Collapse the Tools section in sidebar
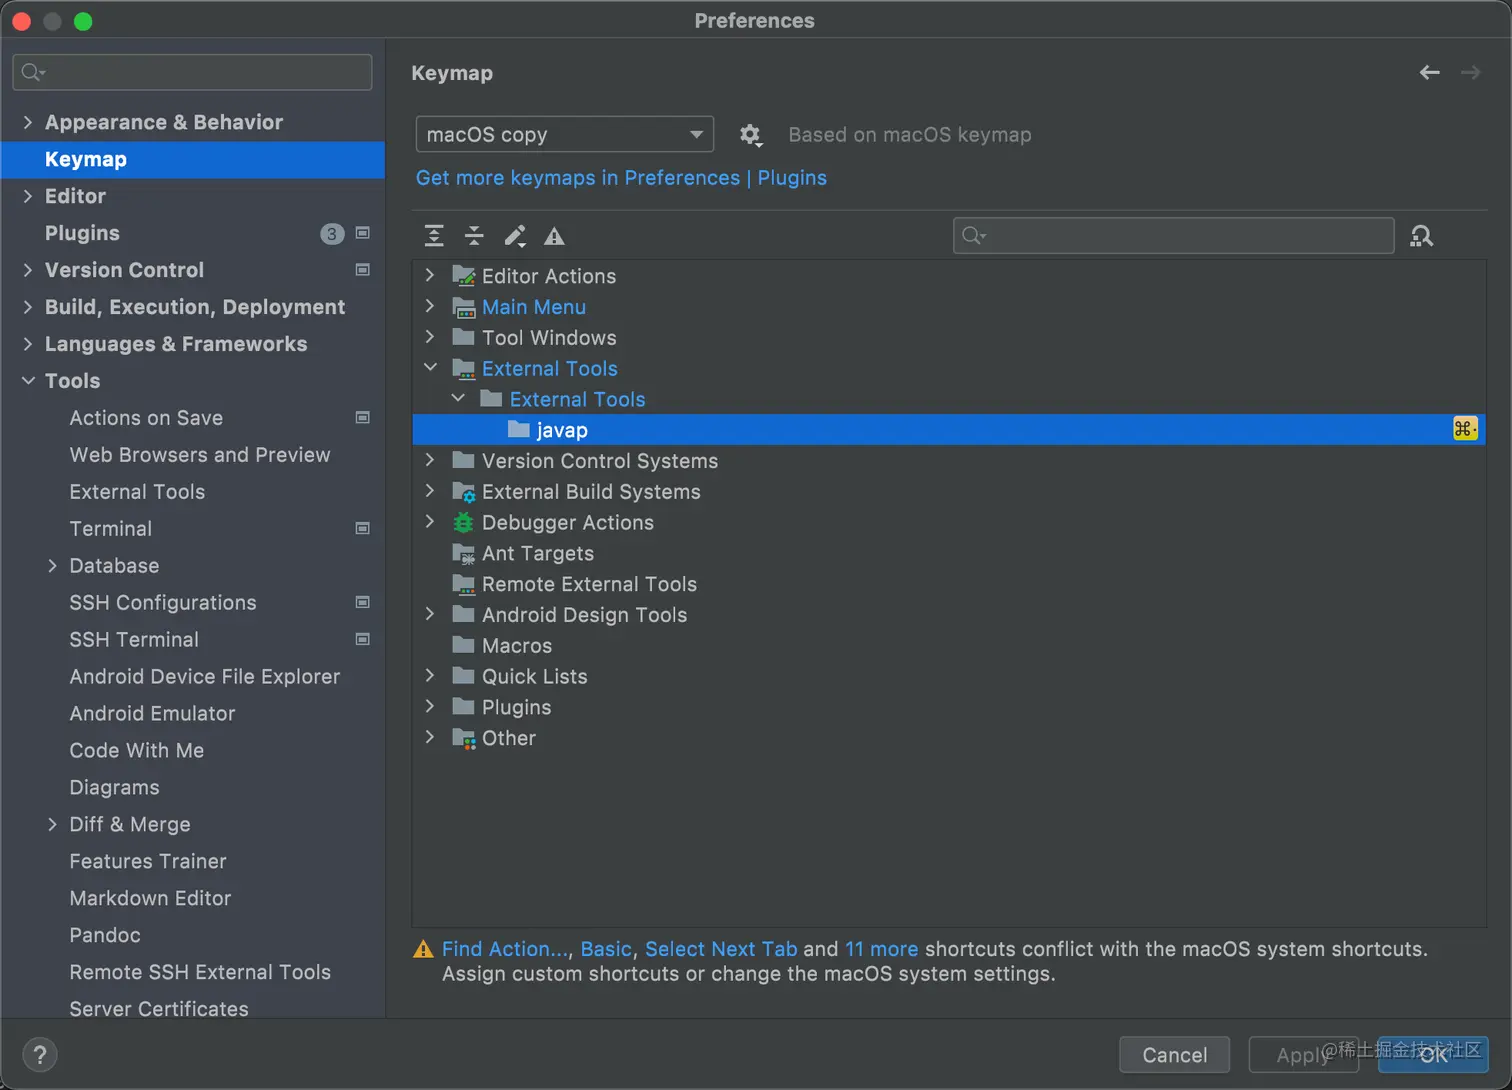 (28, 381)
